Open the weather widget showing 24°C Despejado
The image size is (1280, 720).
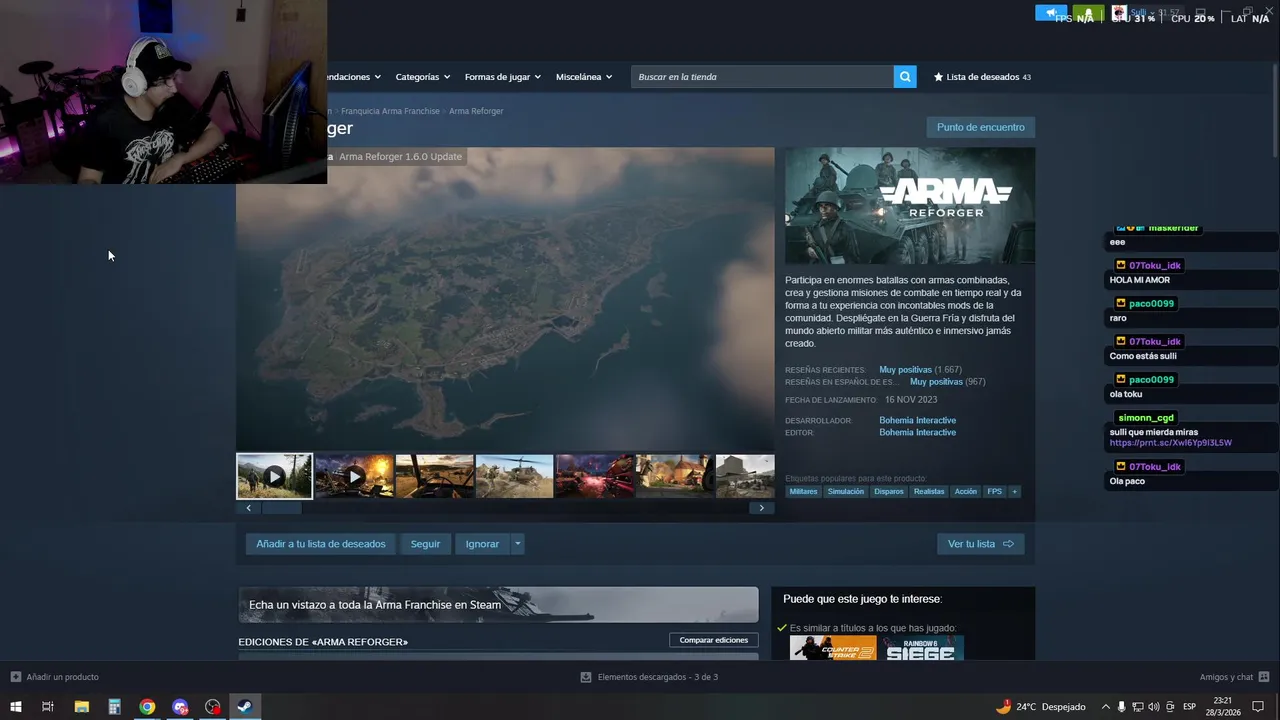1041,707
